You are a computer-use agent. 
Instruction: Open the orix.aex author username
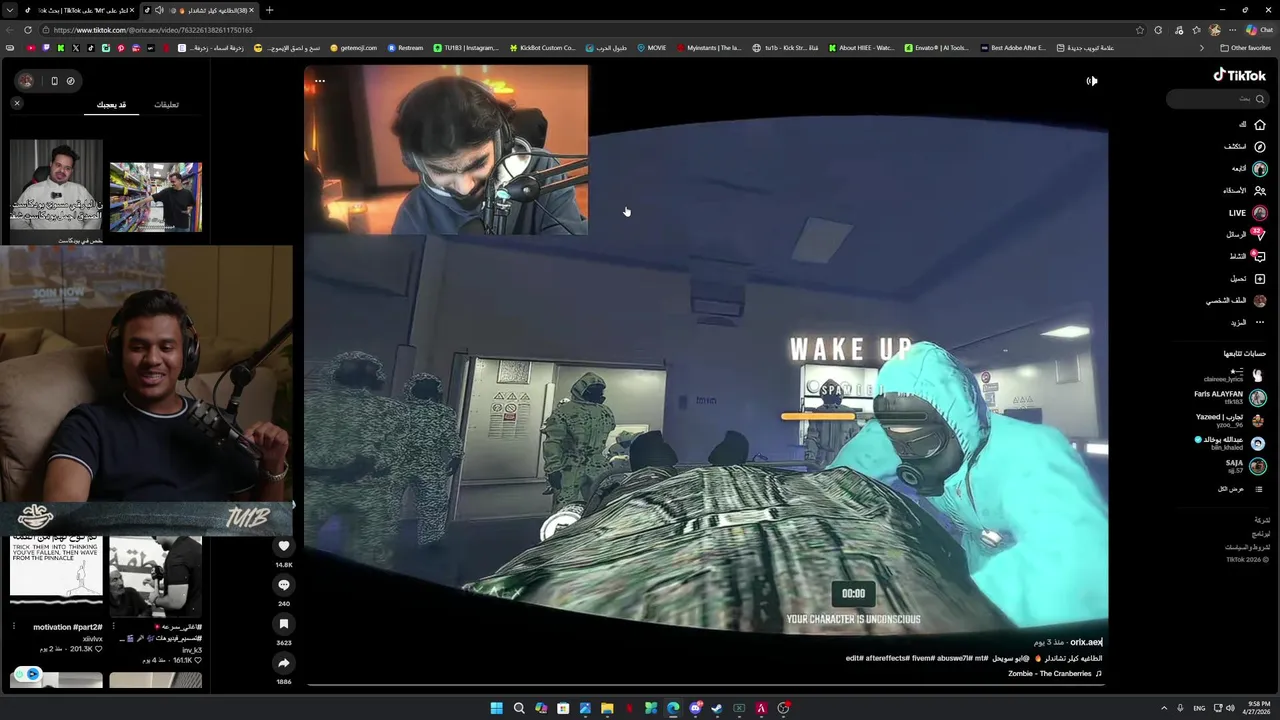(x=1086, y=643)
